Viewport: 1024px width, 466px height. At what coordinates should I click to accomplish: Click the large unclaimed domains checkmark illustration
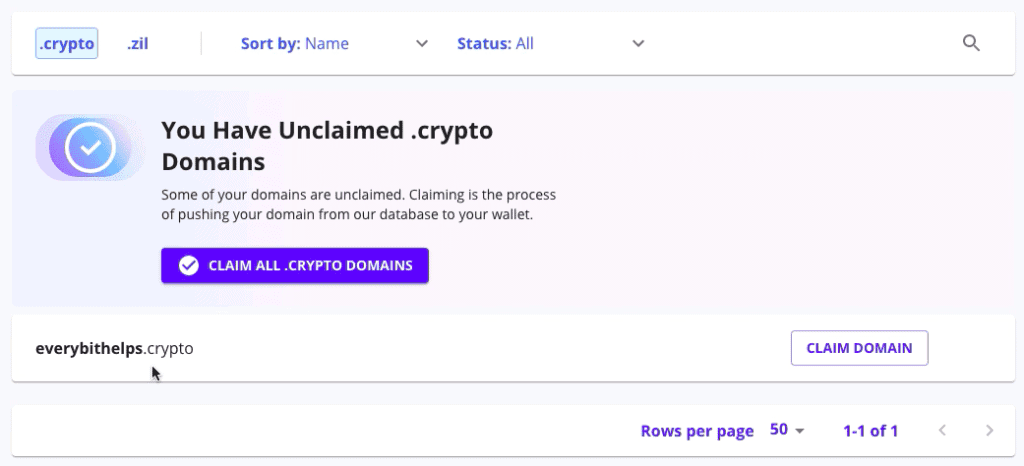click(x=90, y=148)
